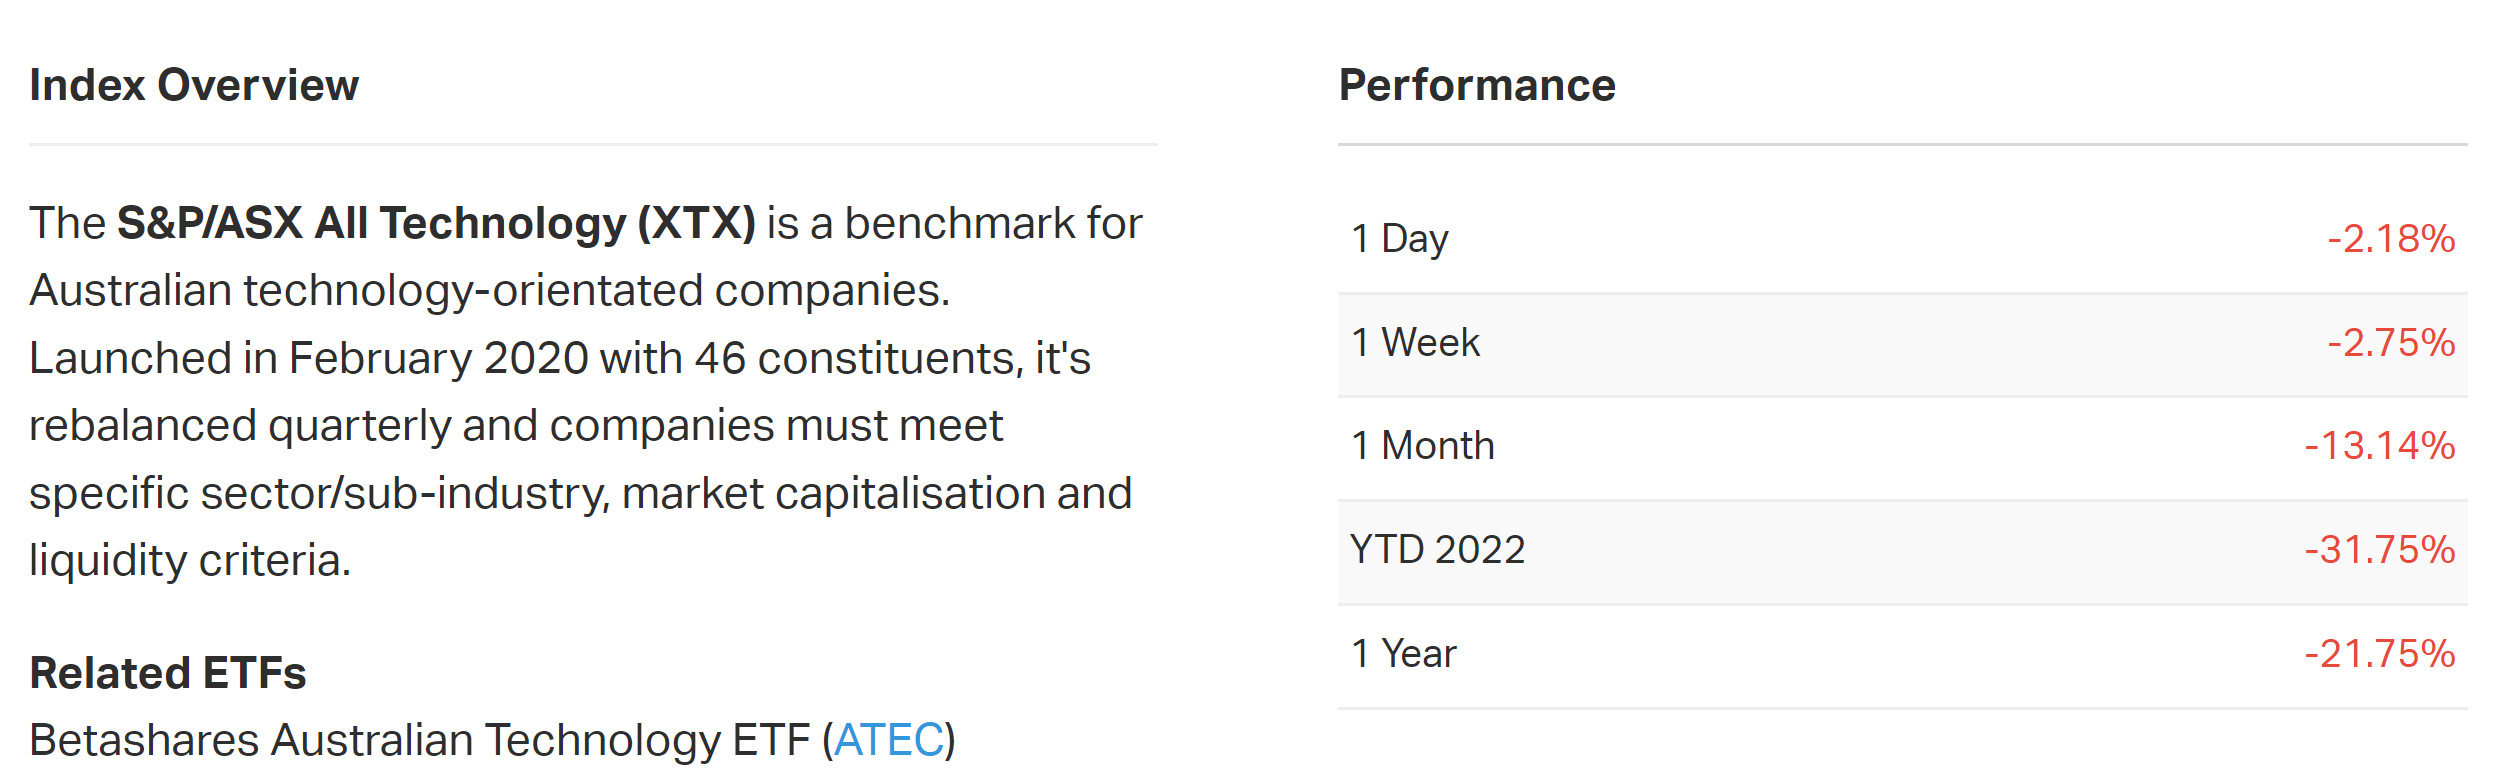Screen dimensions: 2507x776
Task: Click the -2.18% daily change value
Action: [2391, 239]
